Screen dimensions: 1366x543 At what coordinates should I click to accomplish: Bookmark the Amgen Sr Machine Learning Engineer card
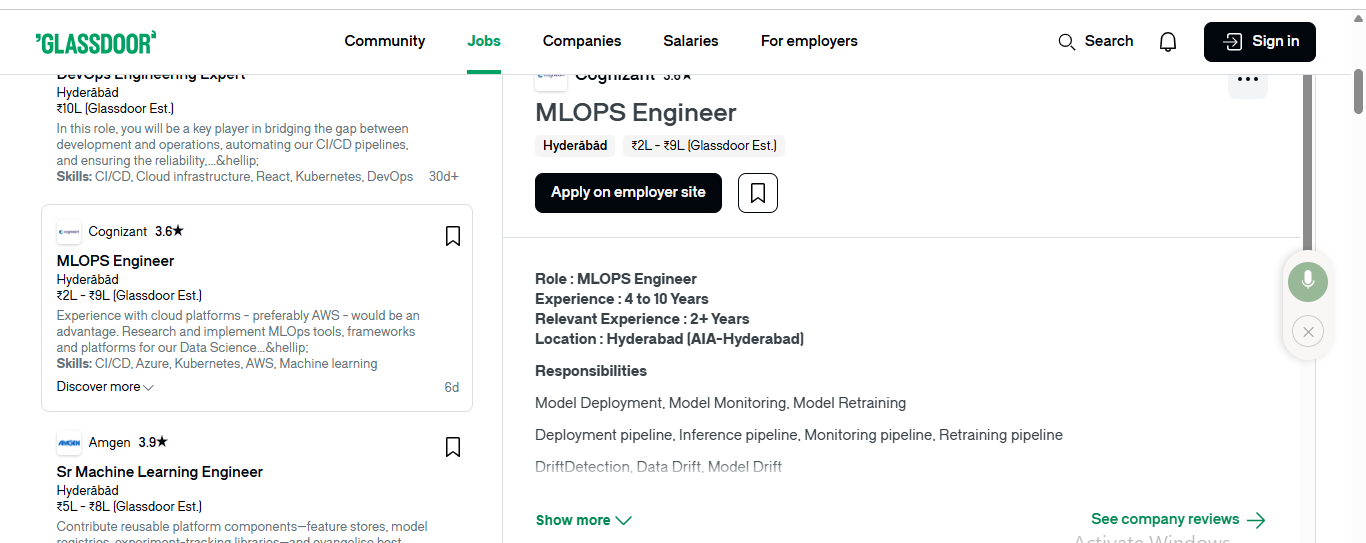tap(453, 447)
